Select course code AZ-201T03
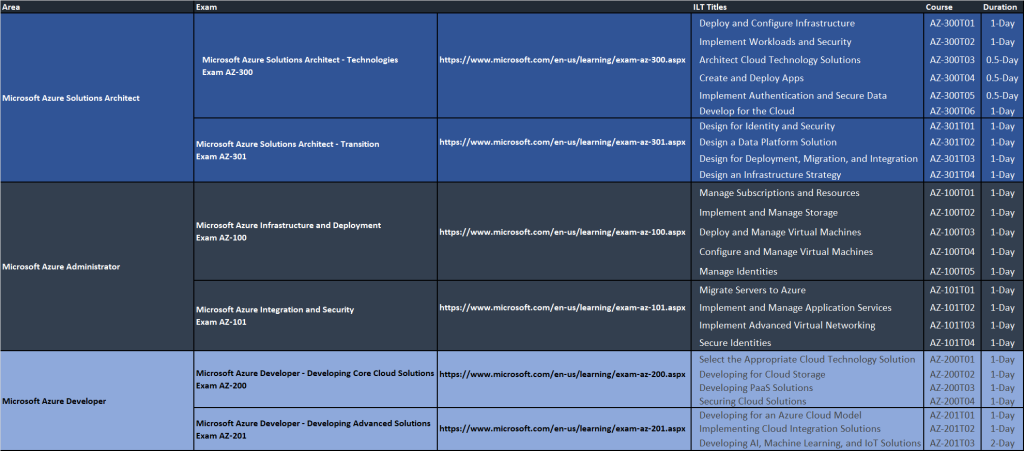Image resolution: width=1024 pixels, height=451 pixels. point(952,443)
